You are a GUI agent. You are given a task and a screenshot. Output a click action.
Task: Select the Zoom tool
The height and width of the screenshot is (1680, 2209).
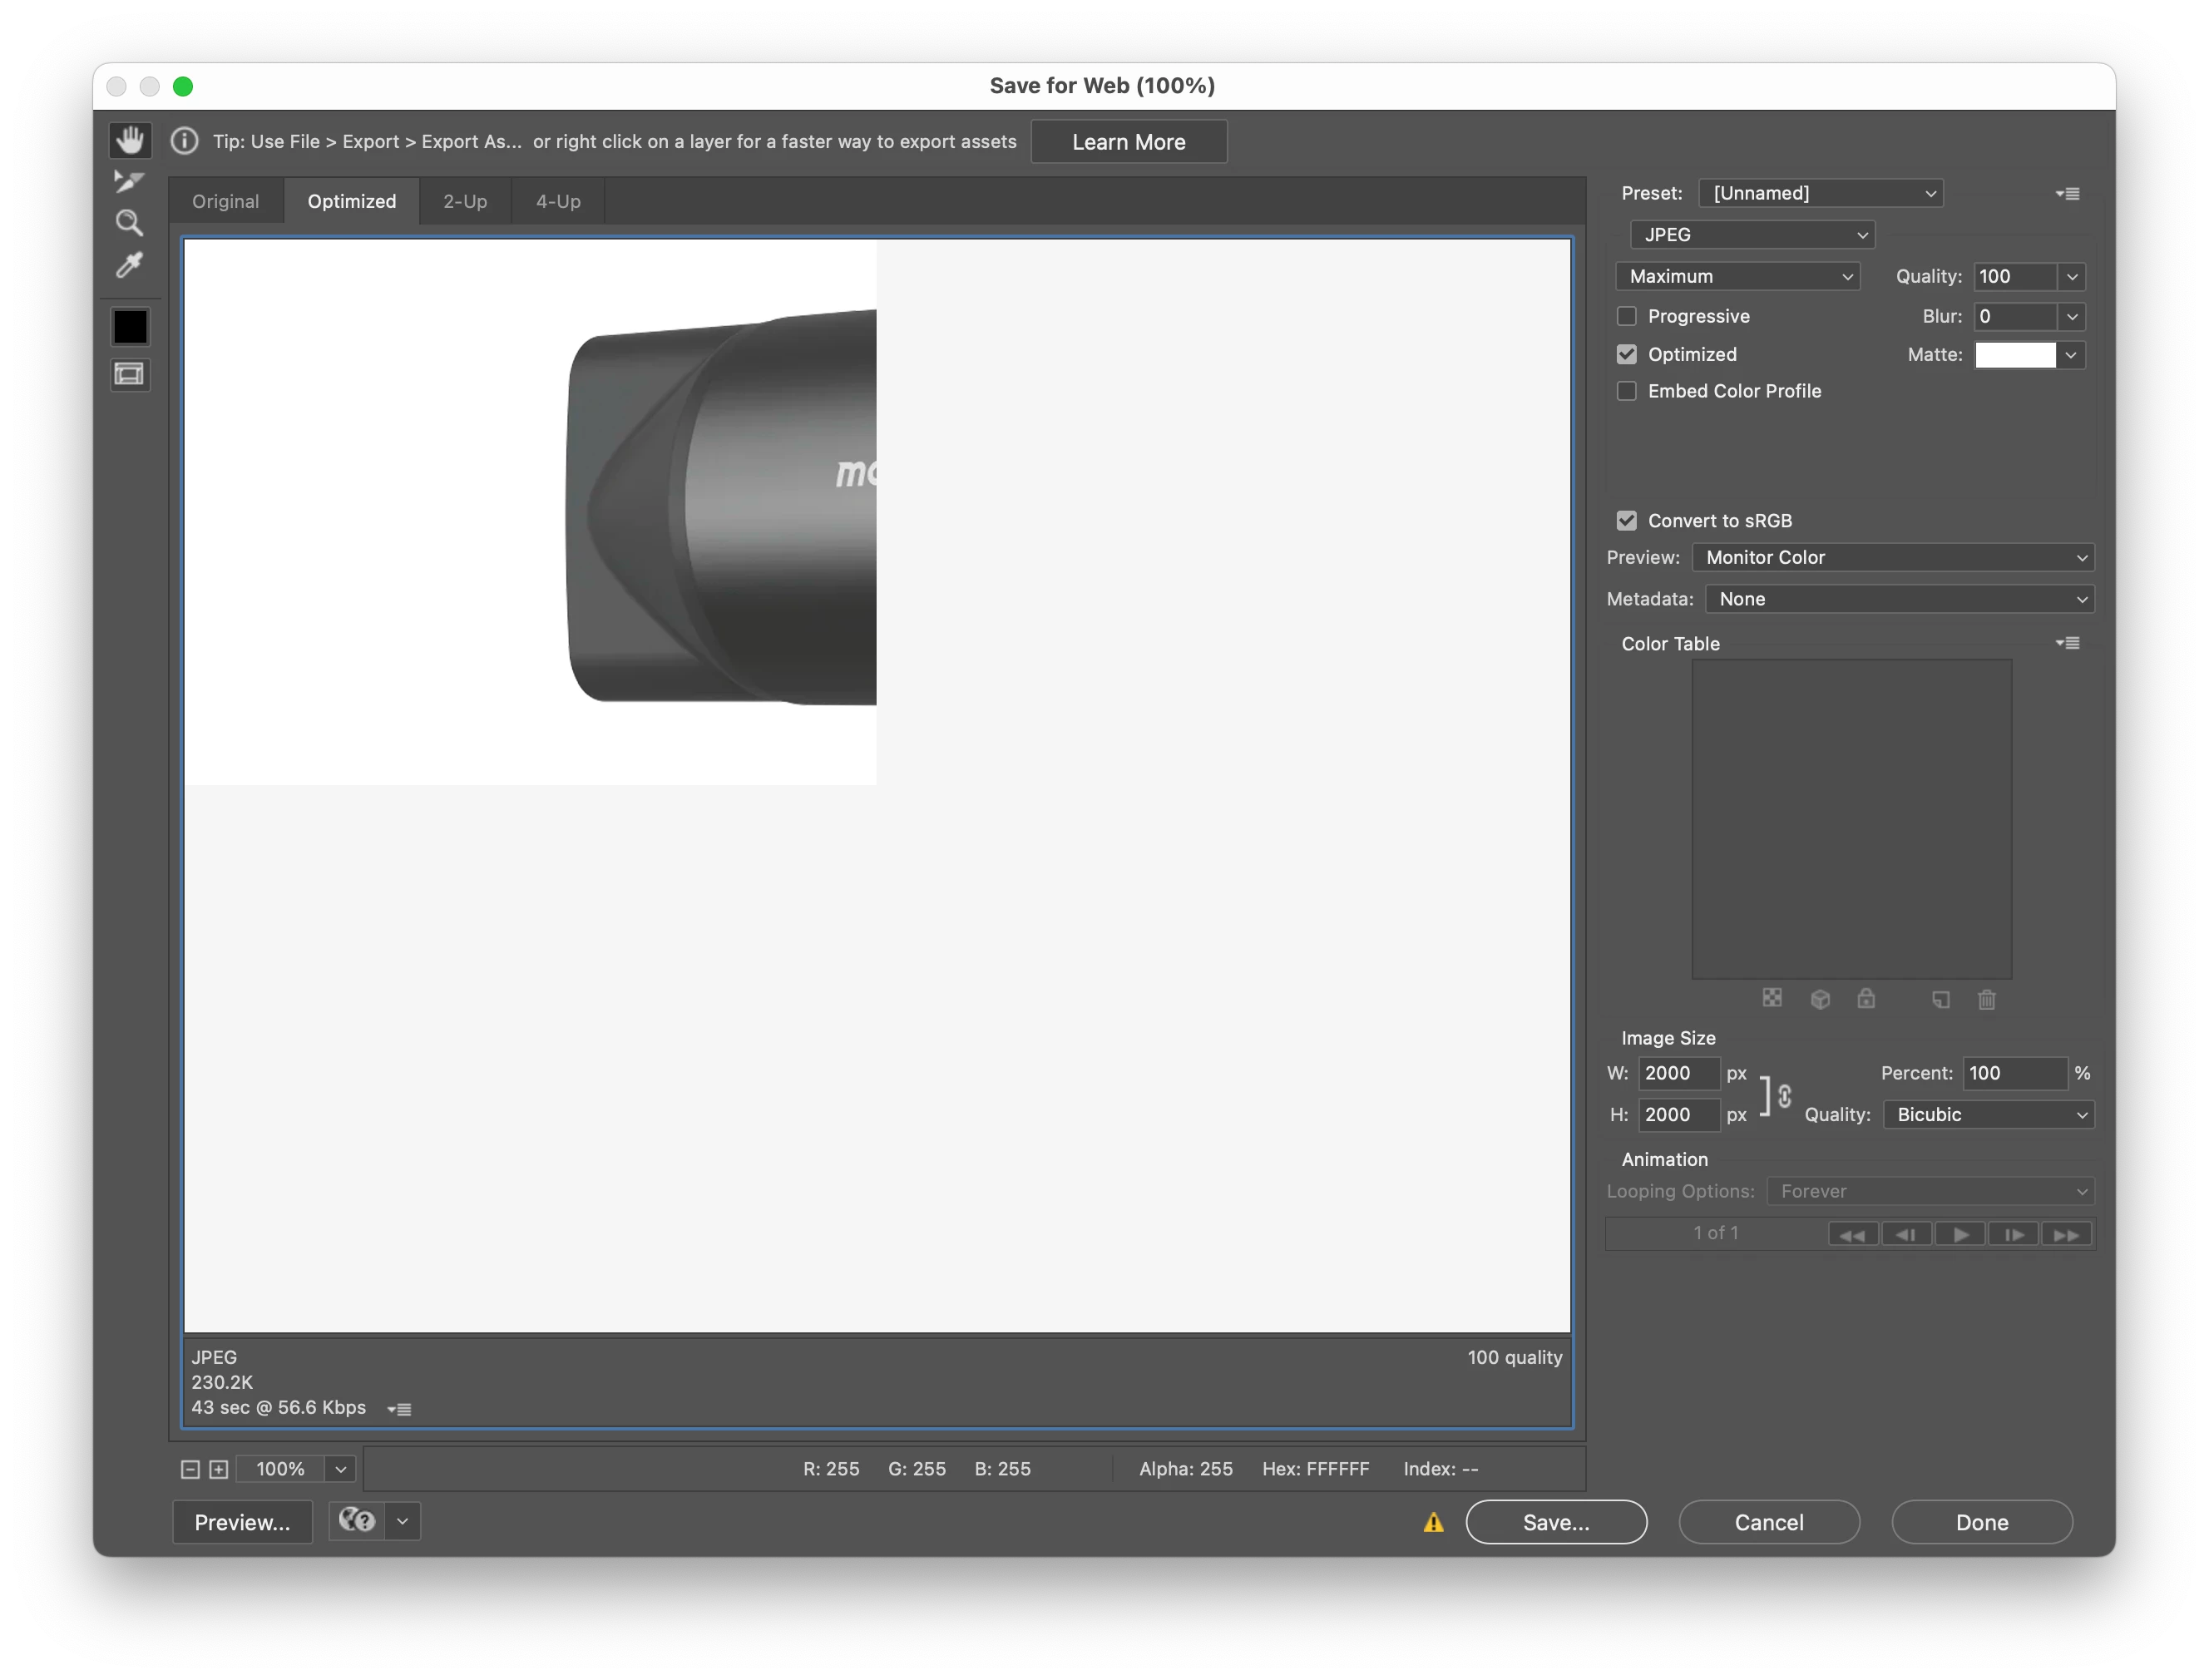(x=129, y=222)
